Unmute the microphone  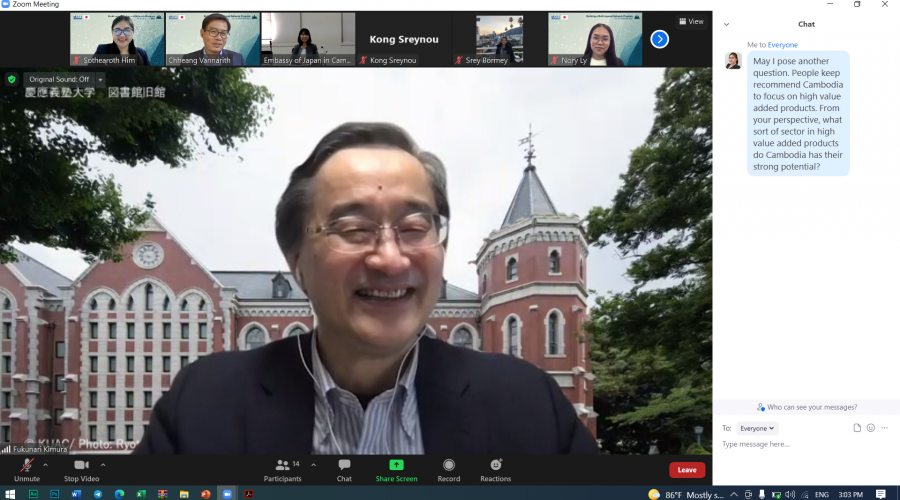[x=27, y=468]
